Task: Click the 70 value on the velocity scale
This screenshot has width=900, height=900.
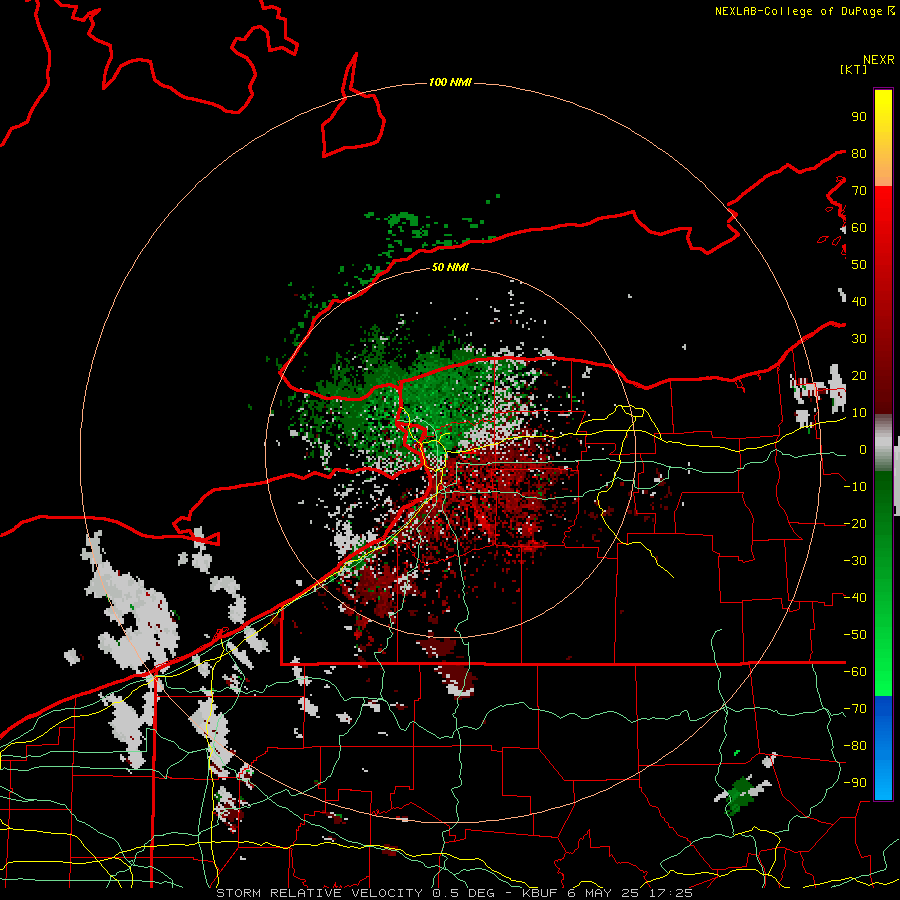Action: click(x=859, y=191)
